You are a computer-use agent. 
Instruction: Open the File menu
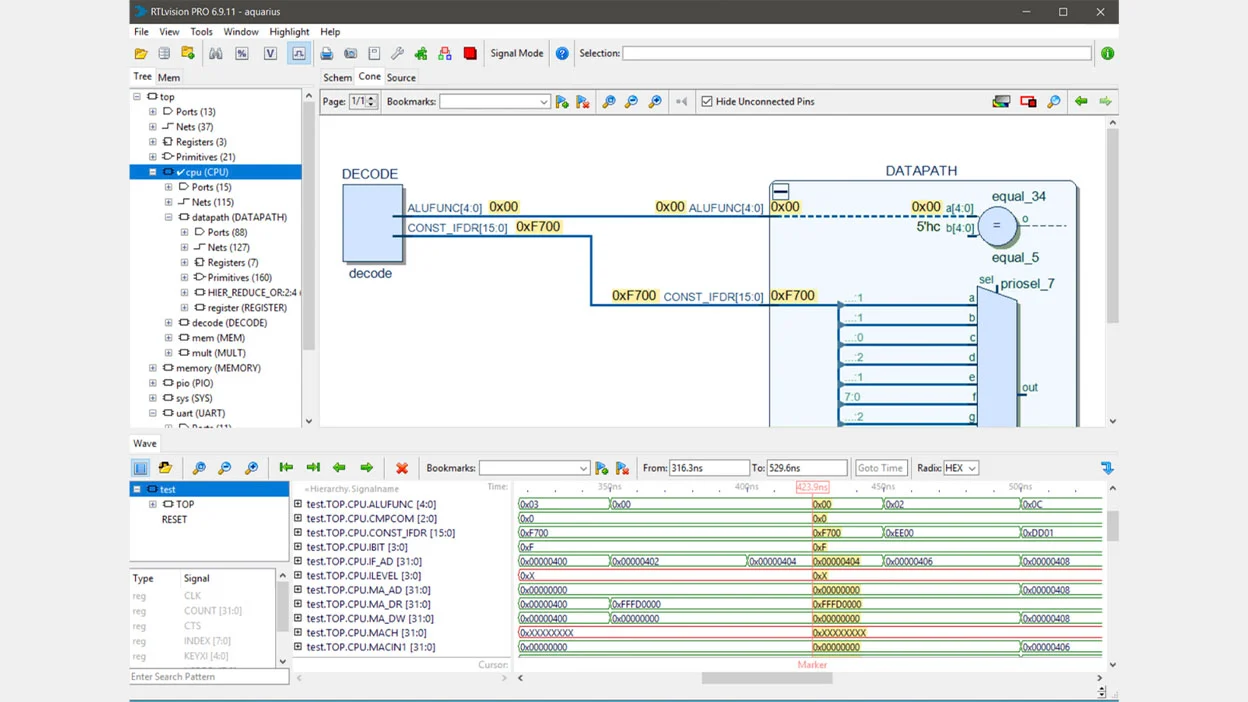(141, 32)
